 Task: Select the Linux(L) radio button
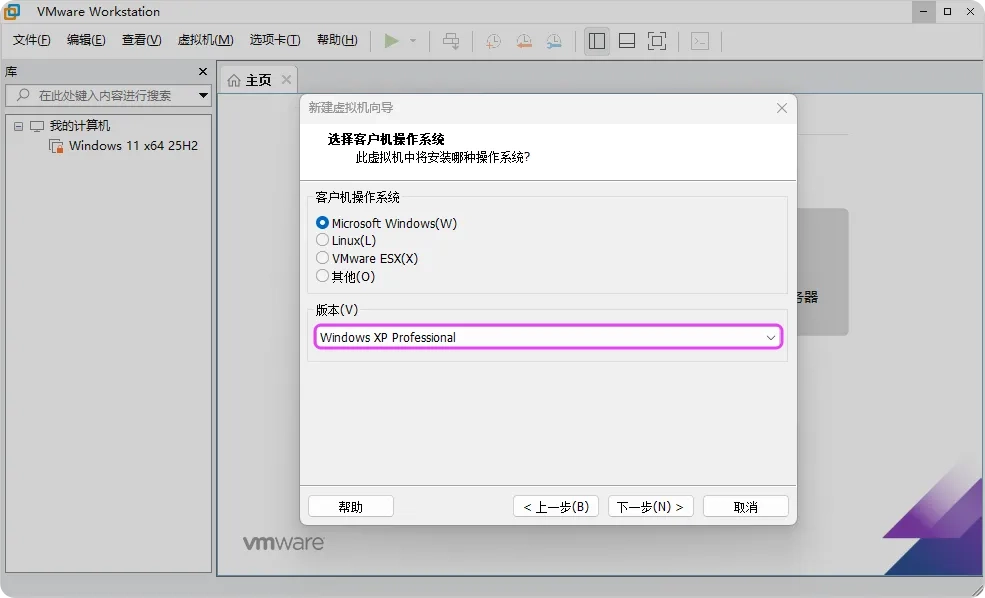point(322,240)
